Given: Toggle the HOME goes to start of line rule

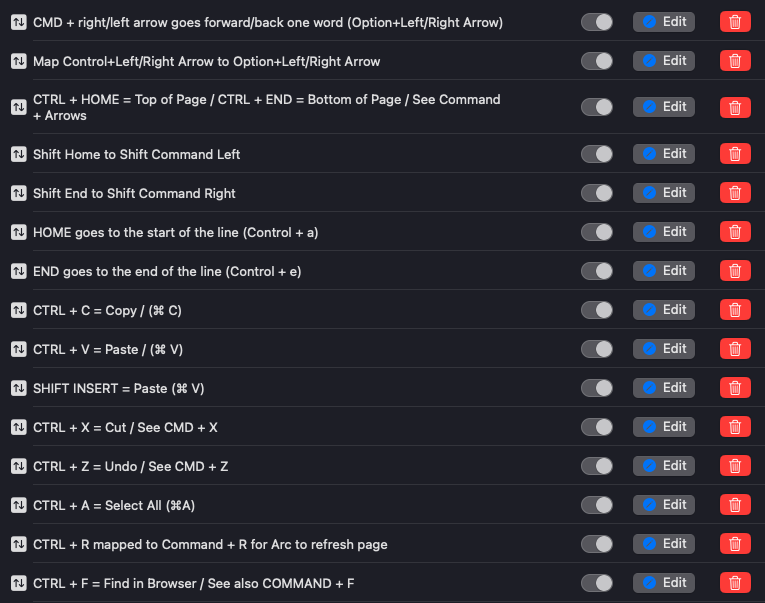Looking at the screenshot, I should coord(597,232).
